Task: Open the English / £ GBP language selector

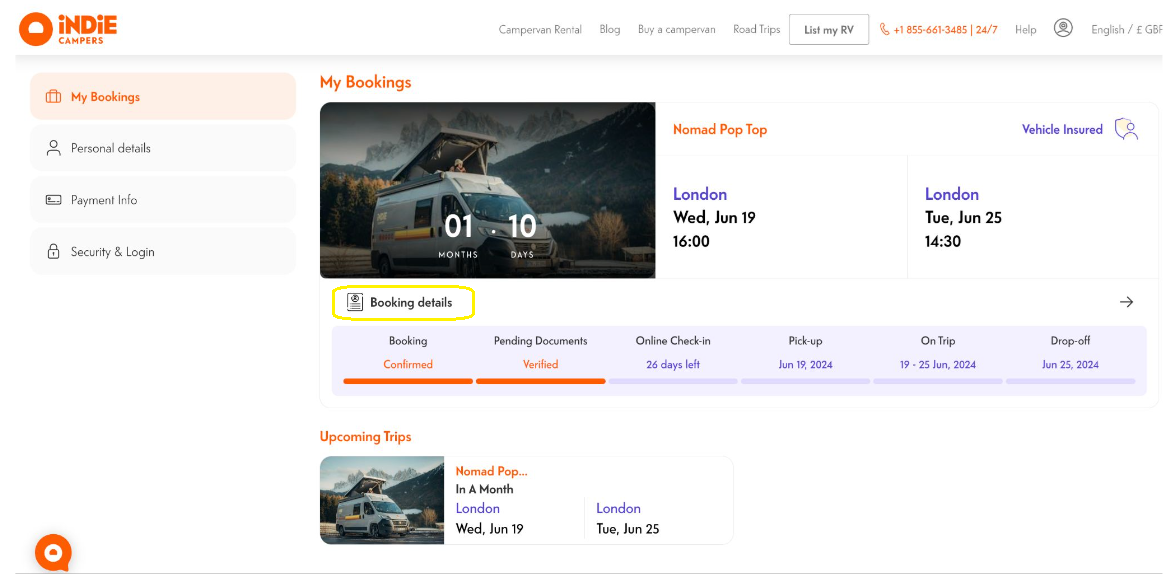Action: coord(1125,30)
